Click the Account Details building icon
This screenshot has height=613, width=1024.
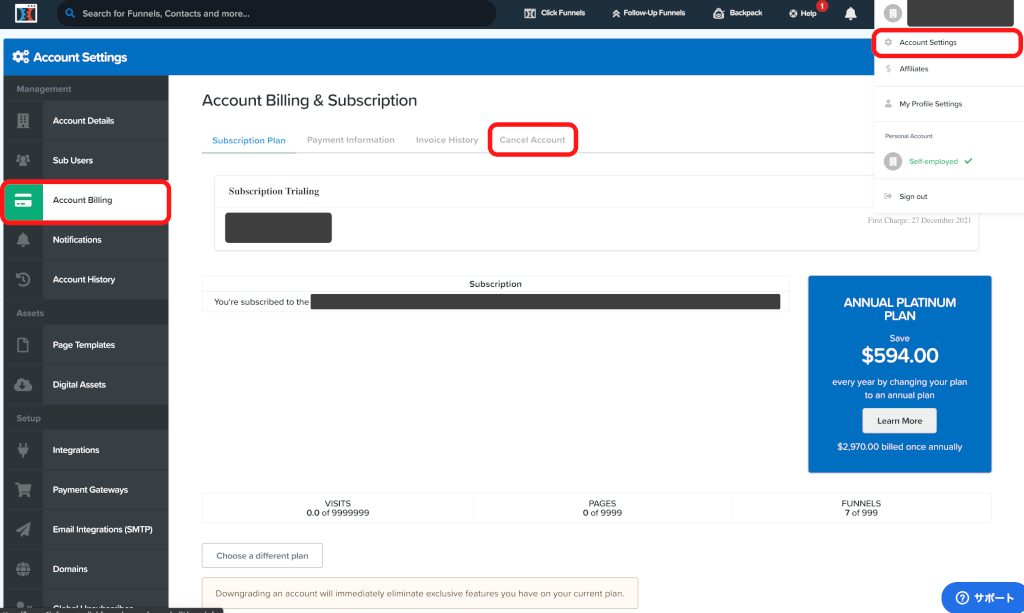pos(23,121)
